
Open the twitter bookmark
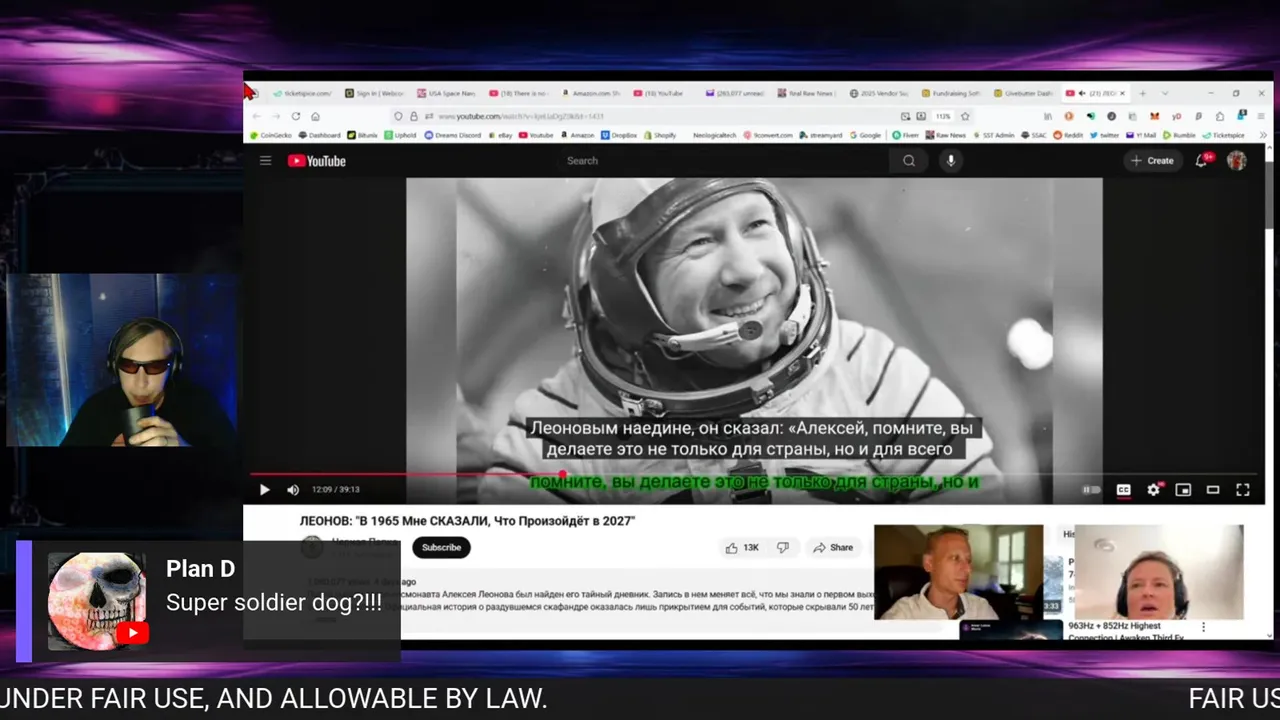[x=1105, y=135]
